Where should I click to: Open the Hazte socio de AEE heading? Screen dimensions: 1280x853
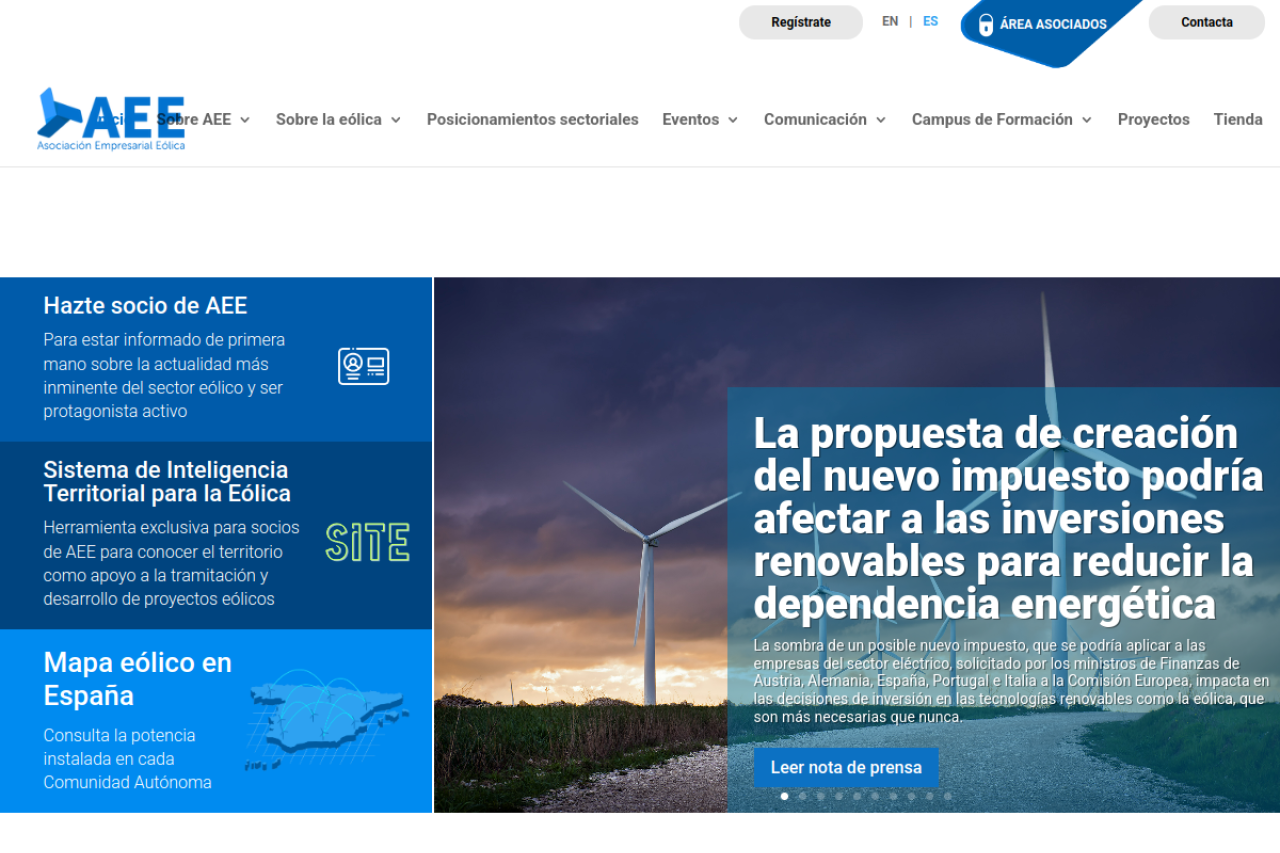145,306
